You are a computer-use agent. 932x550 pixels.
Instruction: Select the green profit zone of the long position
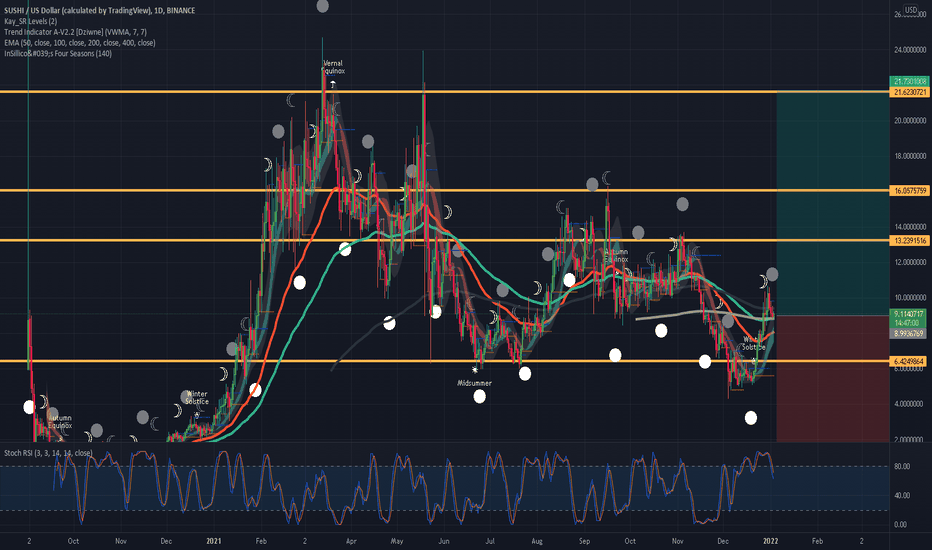click(833, 204)
